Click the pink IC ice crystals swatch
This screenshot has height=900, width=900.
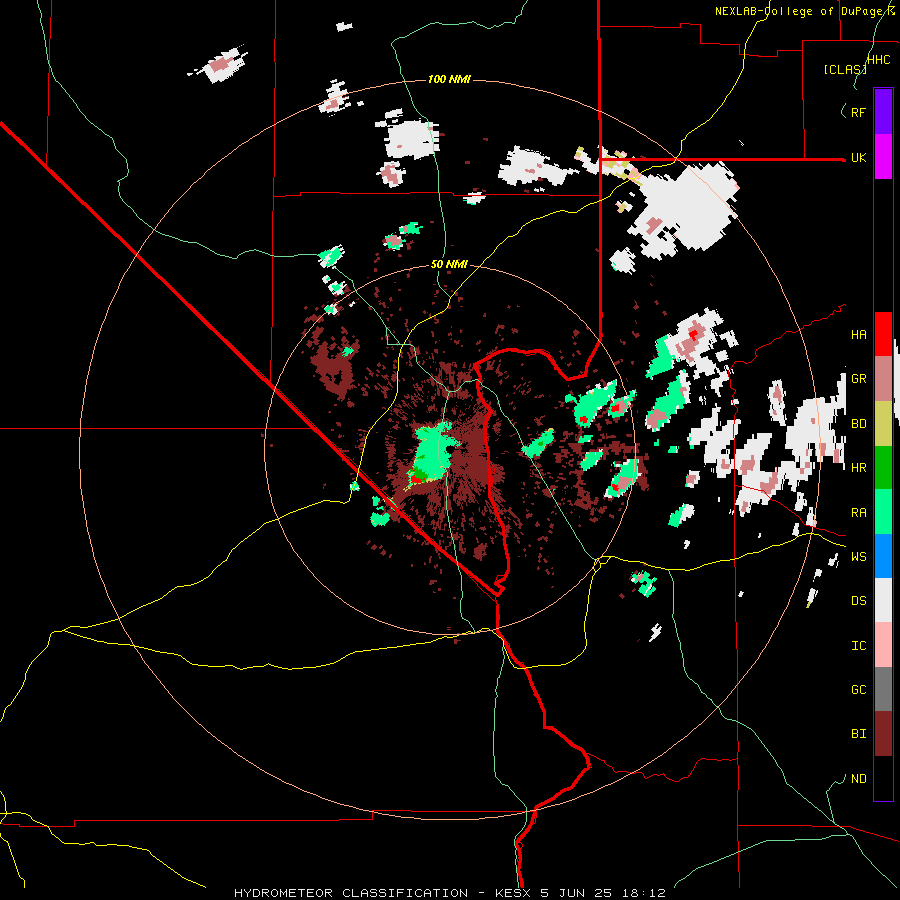883,645
